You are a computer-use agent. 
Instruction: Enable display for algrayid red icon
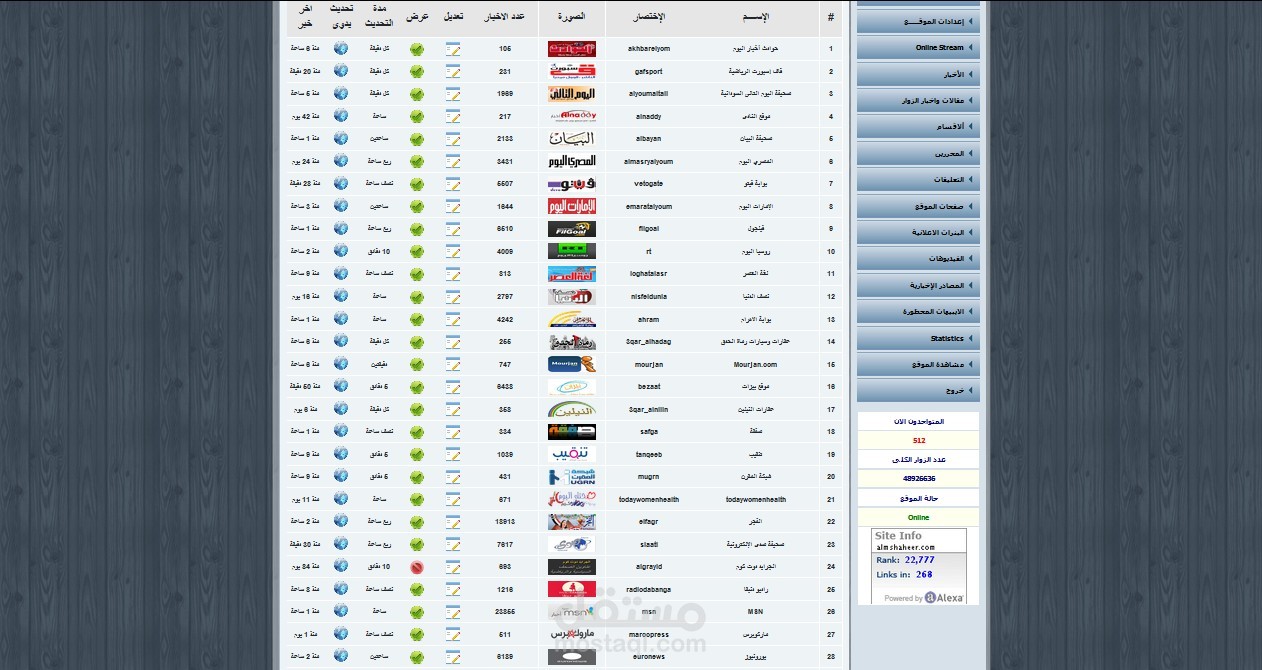pos(417,566)
